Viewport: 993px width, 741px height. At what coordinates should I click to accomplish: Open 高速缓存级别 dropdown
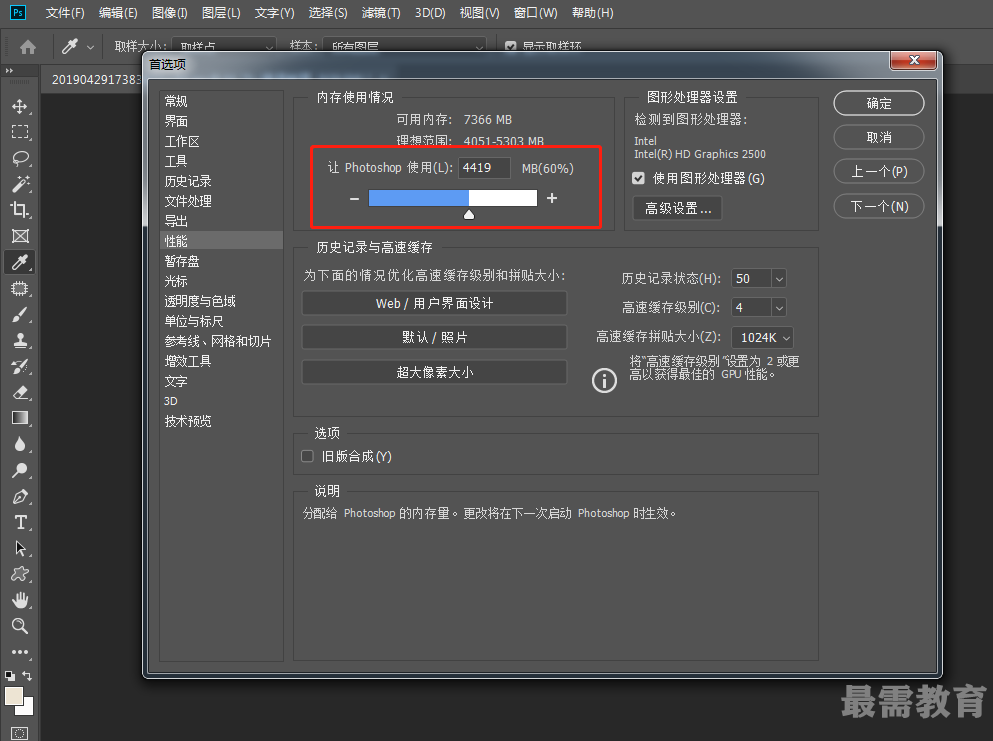coord(779,308)
